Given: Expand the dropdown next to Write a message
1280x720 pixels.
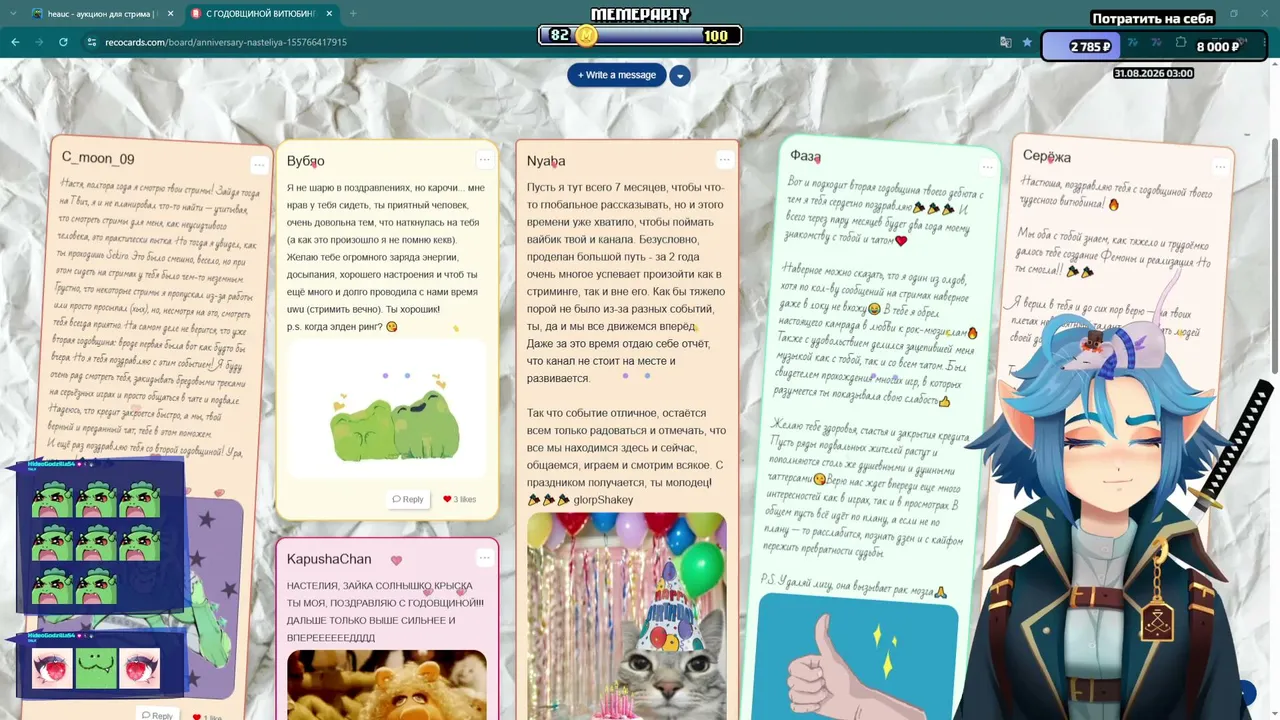Looking at the screenshot, I should coord(680,76).
